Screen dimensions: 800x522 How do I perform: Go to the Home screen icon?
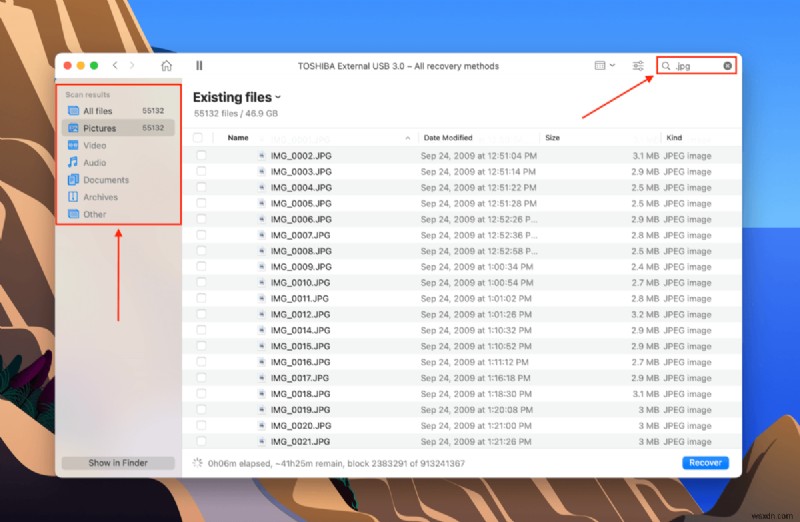tap(166, 66)
